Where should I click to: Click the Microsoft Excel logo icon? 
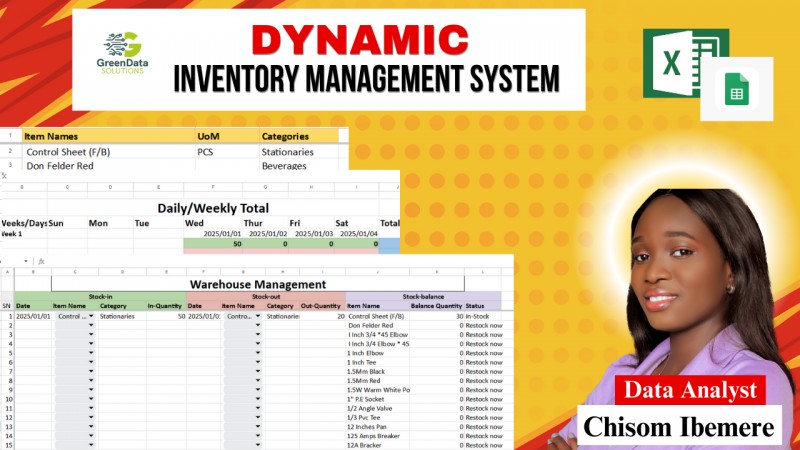click(679, 63)
